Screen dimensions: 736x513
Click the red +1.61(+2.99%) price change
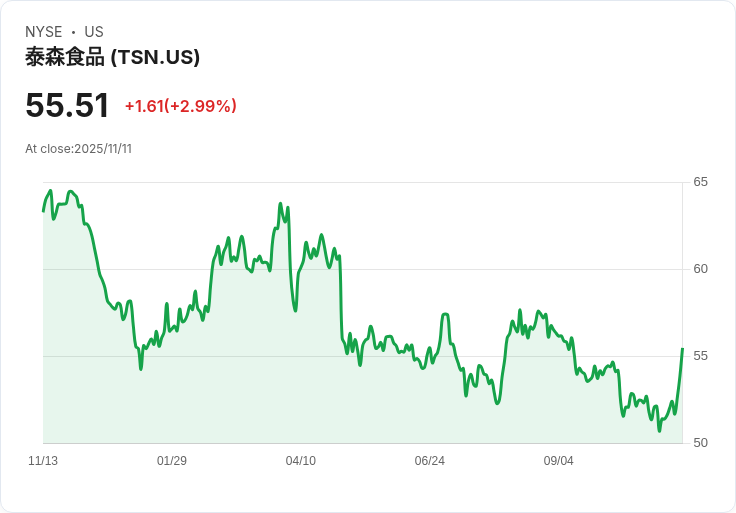pos(180,106)
